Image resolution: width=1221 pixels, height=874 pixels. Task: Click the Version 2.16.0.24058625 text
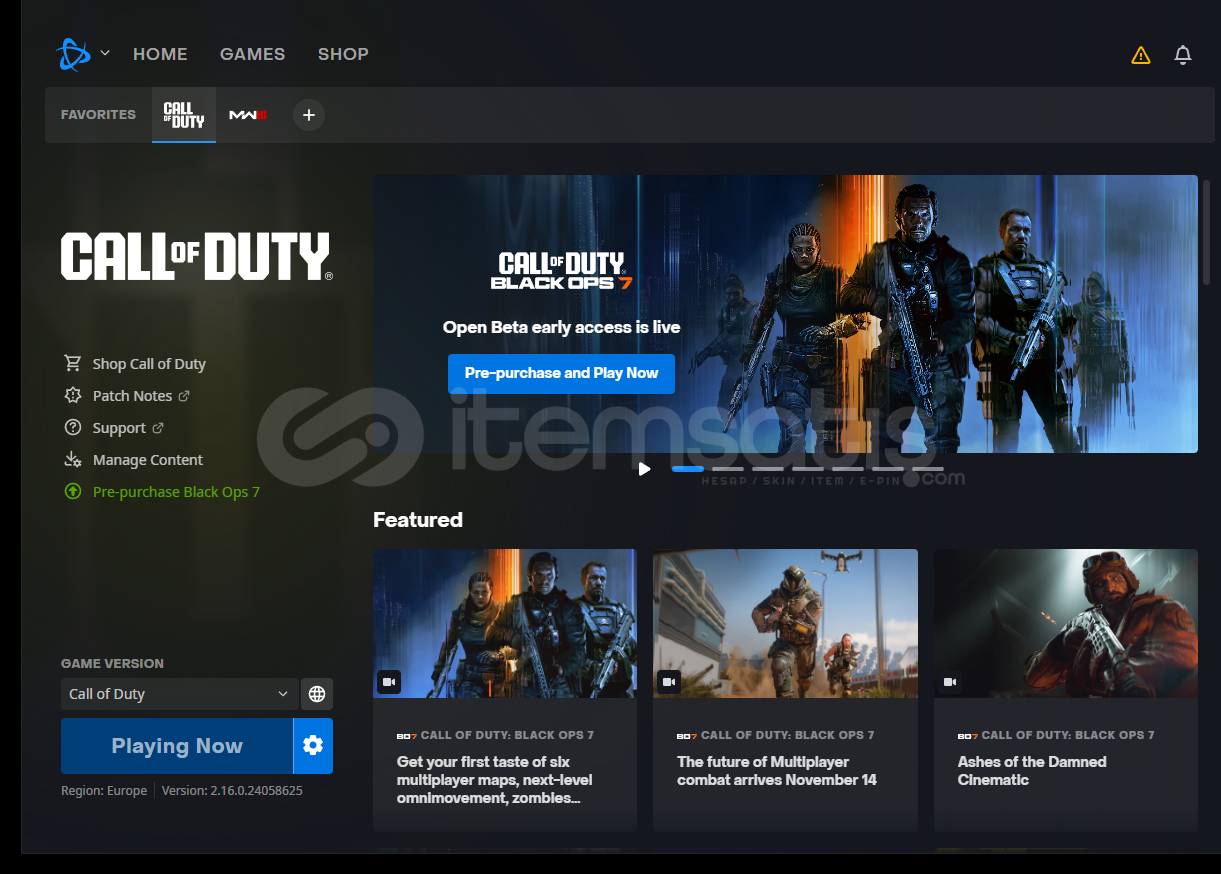pyautogui.click(x=232, y=790)
